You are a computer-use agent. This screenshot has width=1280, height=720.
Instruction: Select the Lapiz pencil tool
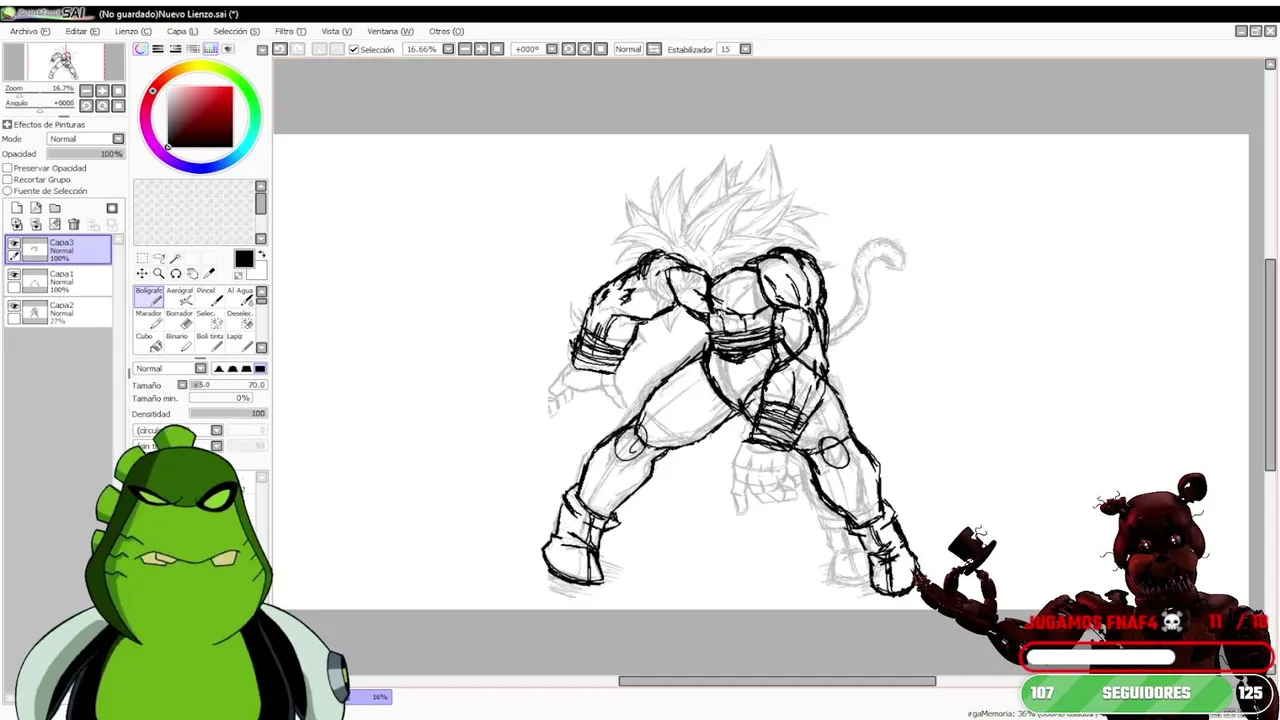point(240,342)
